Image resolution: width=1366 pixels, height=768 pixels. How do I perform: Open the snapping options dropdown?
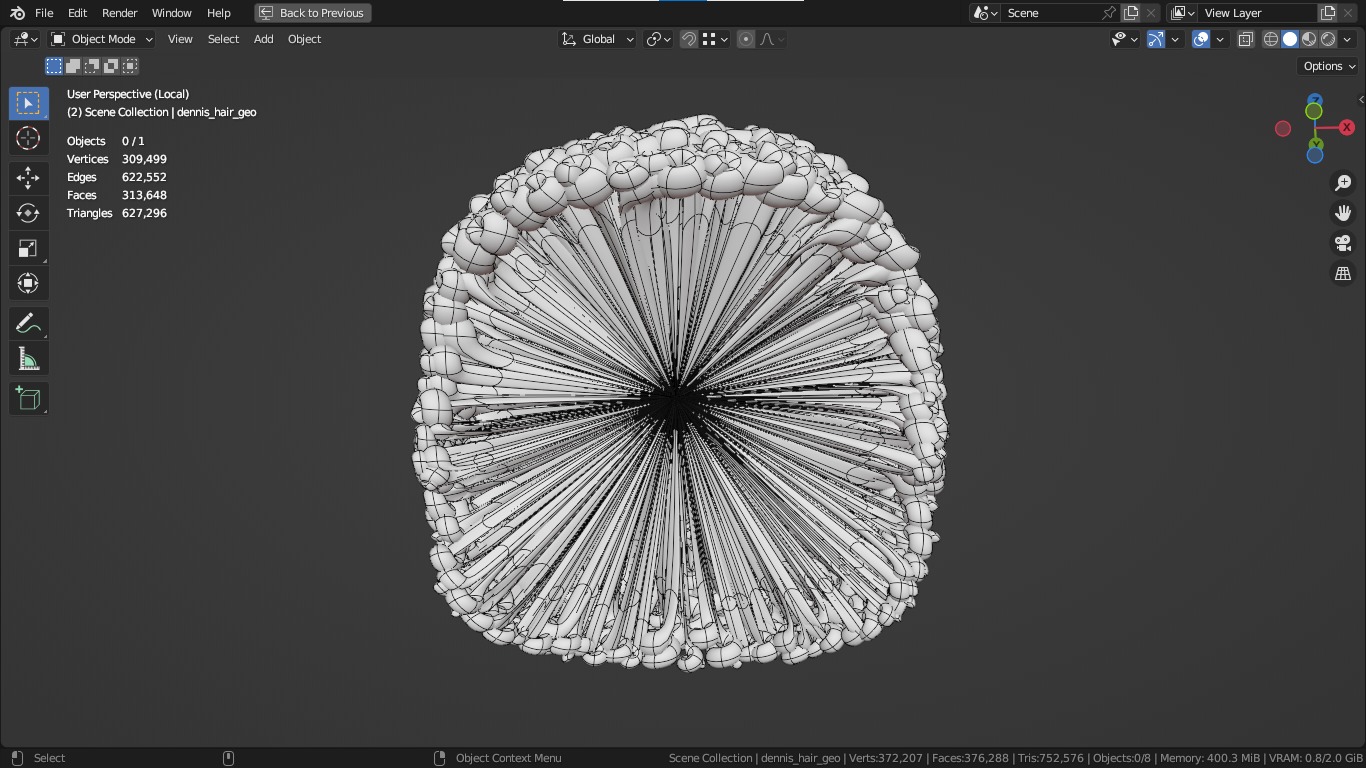(713, 39)
